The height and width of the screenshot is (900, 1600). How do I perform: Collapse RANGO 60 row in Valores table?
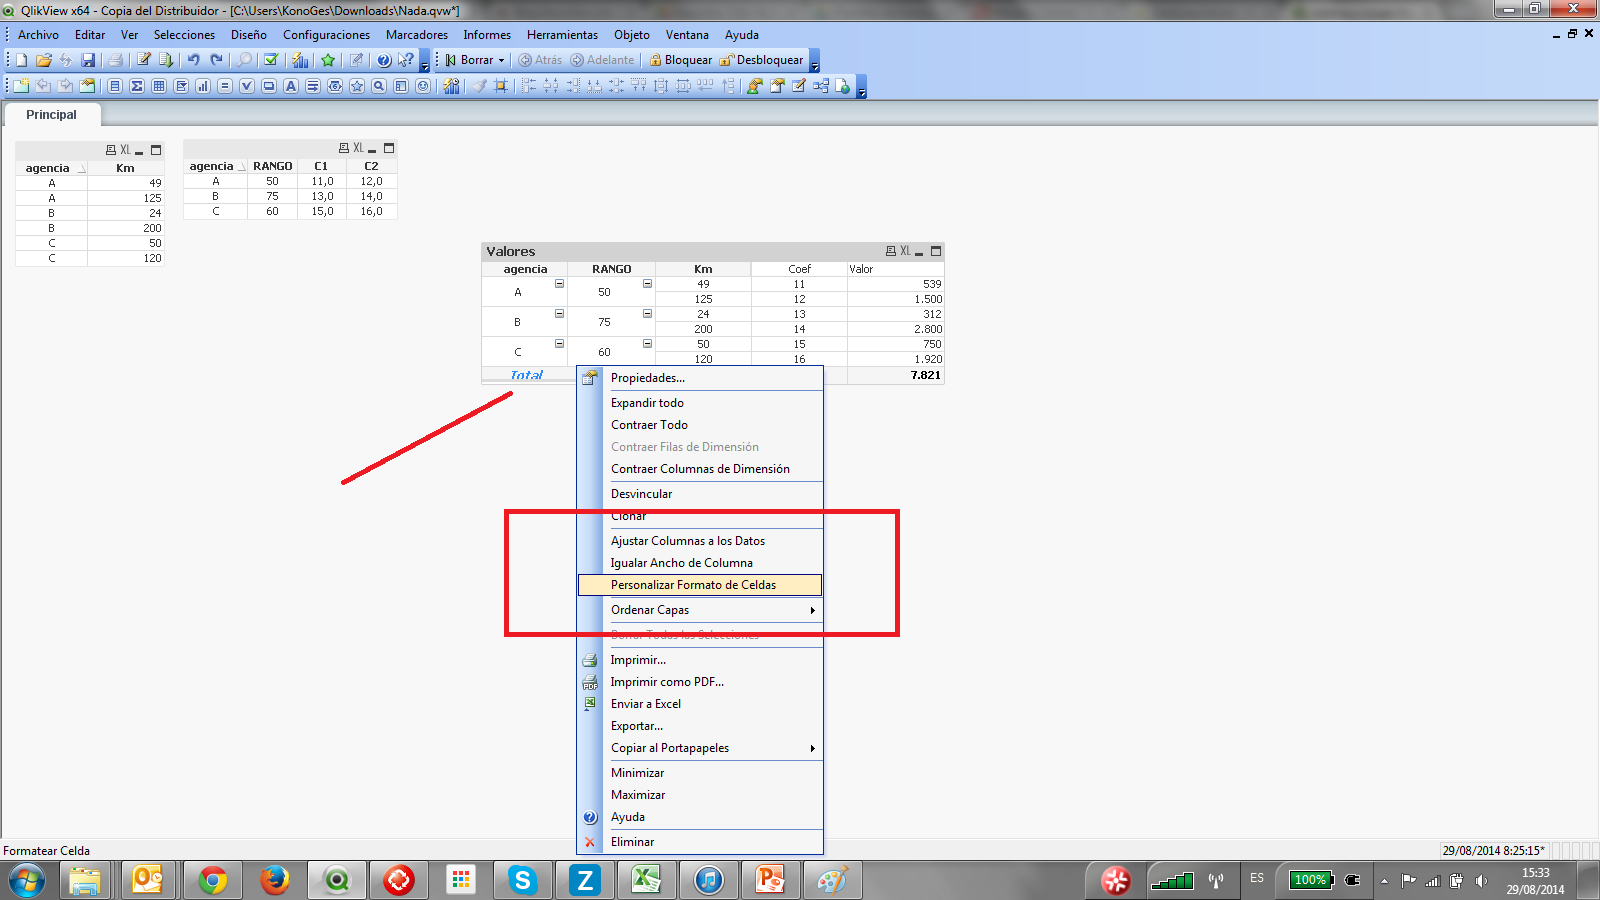pos(647,344)
